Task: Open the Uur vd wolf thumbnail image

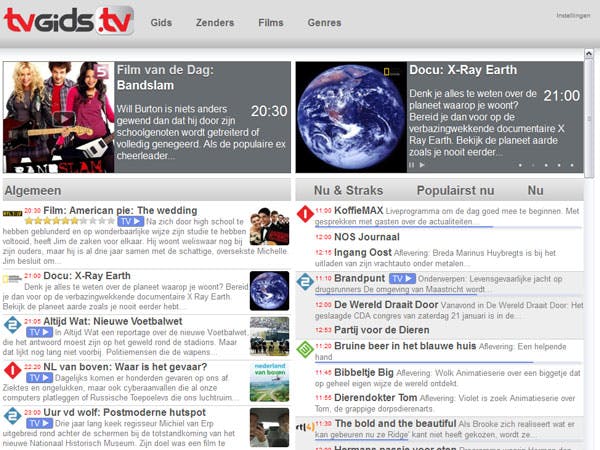Action: click(269, 427)
